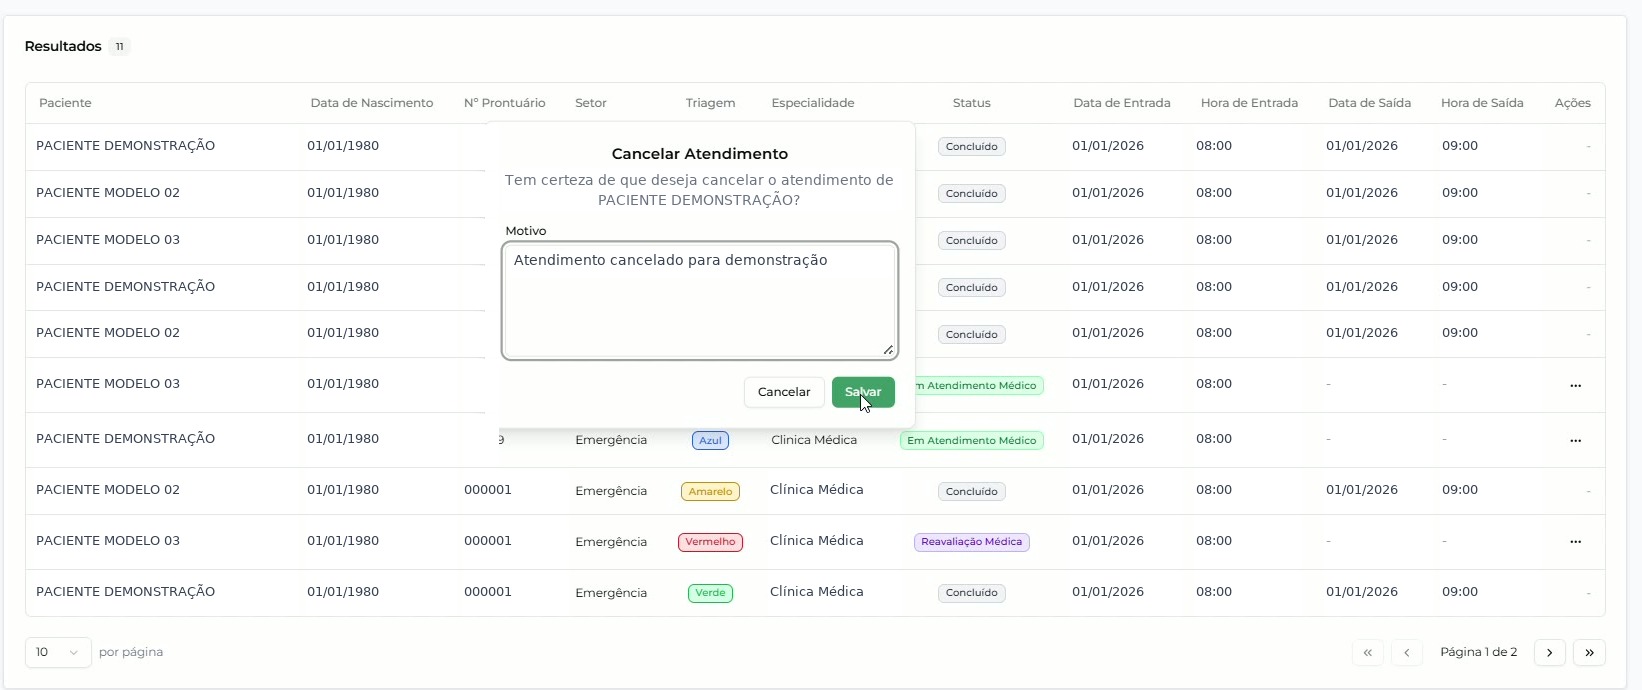1642x690 pixels.
Task: Click the Concluído status in the Verde row
Action: click(971, 593)
